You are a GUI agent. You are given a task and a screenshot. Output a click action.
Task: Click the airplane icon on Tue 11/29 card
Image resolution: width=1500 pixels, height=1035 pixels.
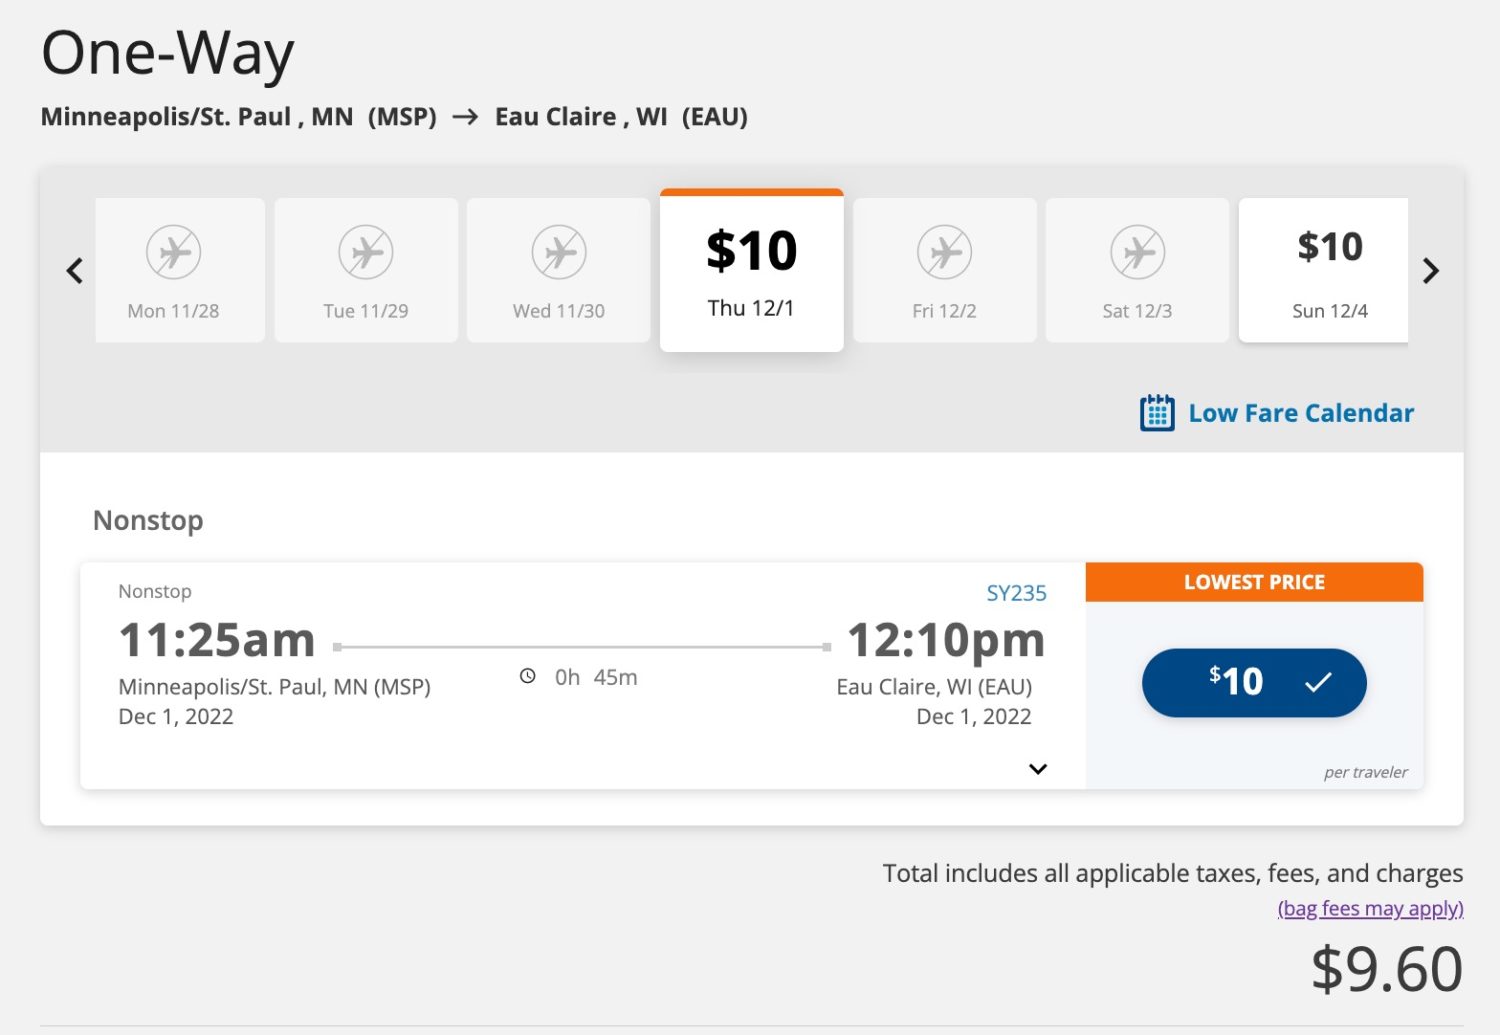click(x=365, y=252)
